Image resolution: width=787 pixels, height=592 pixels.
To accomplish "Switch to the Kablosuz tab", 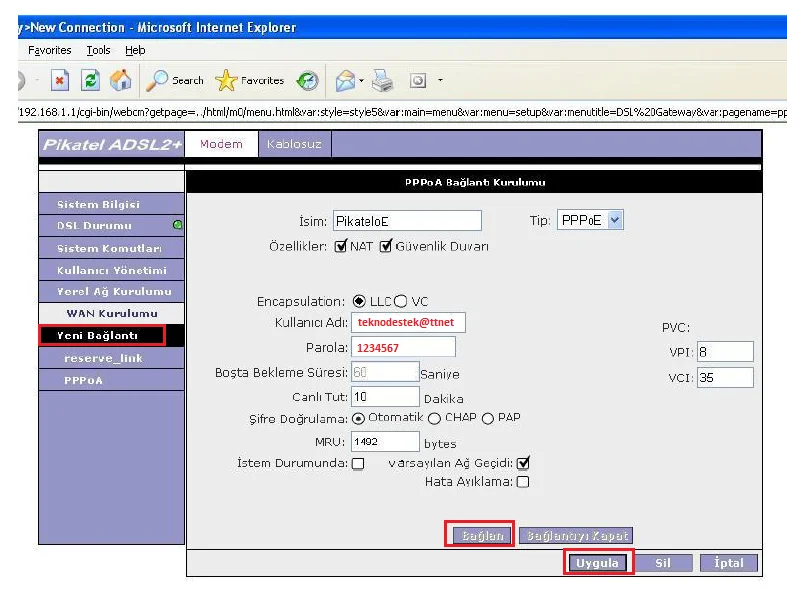I will tap(294, 144).
